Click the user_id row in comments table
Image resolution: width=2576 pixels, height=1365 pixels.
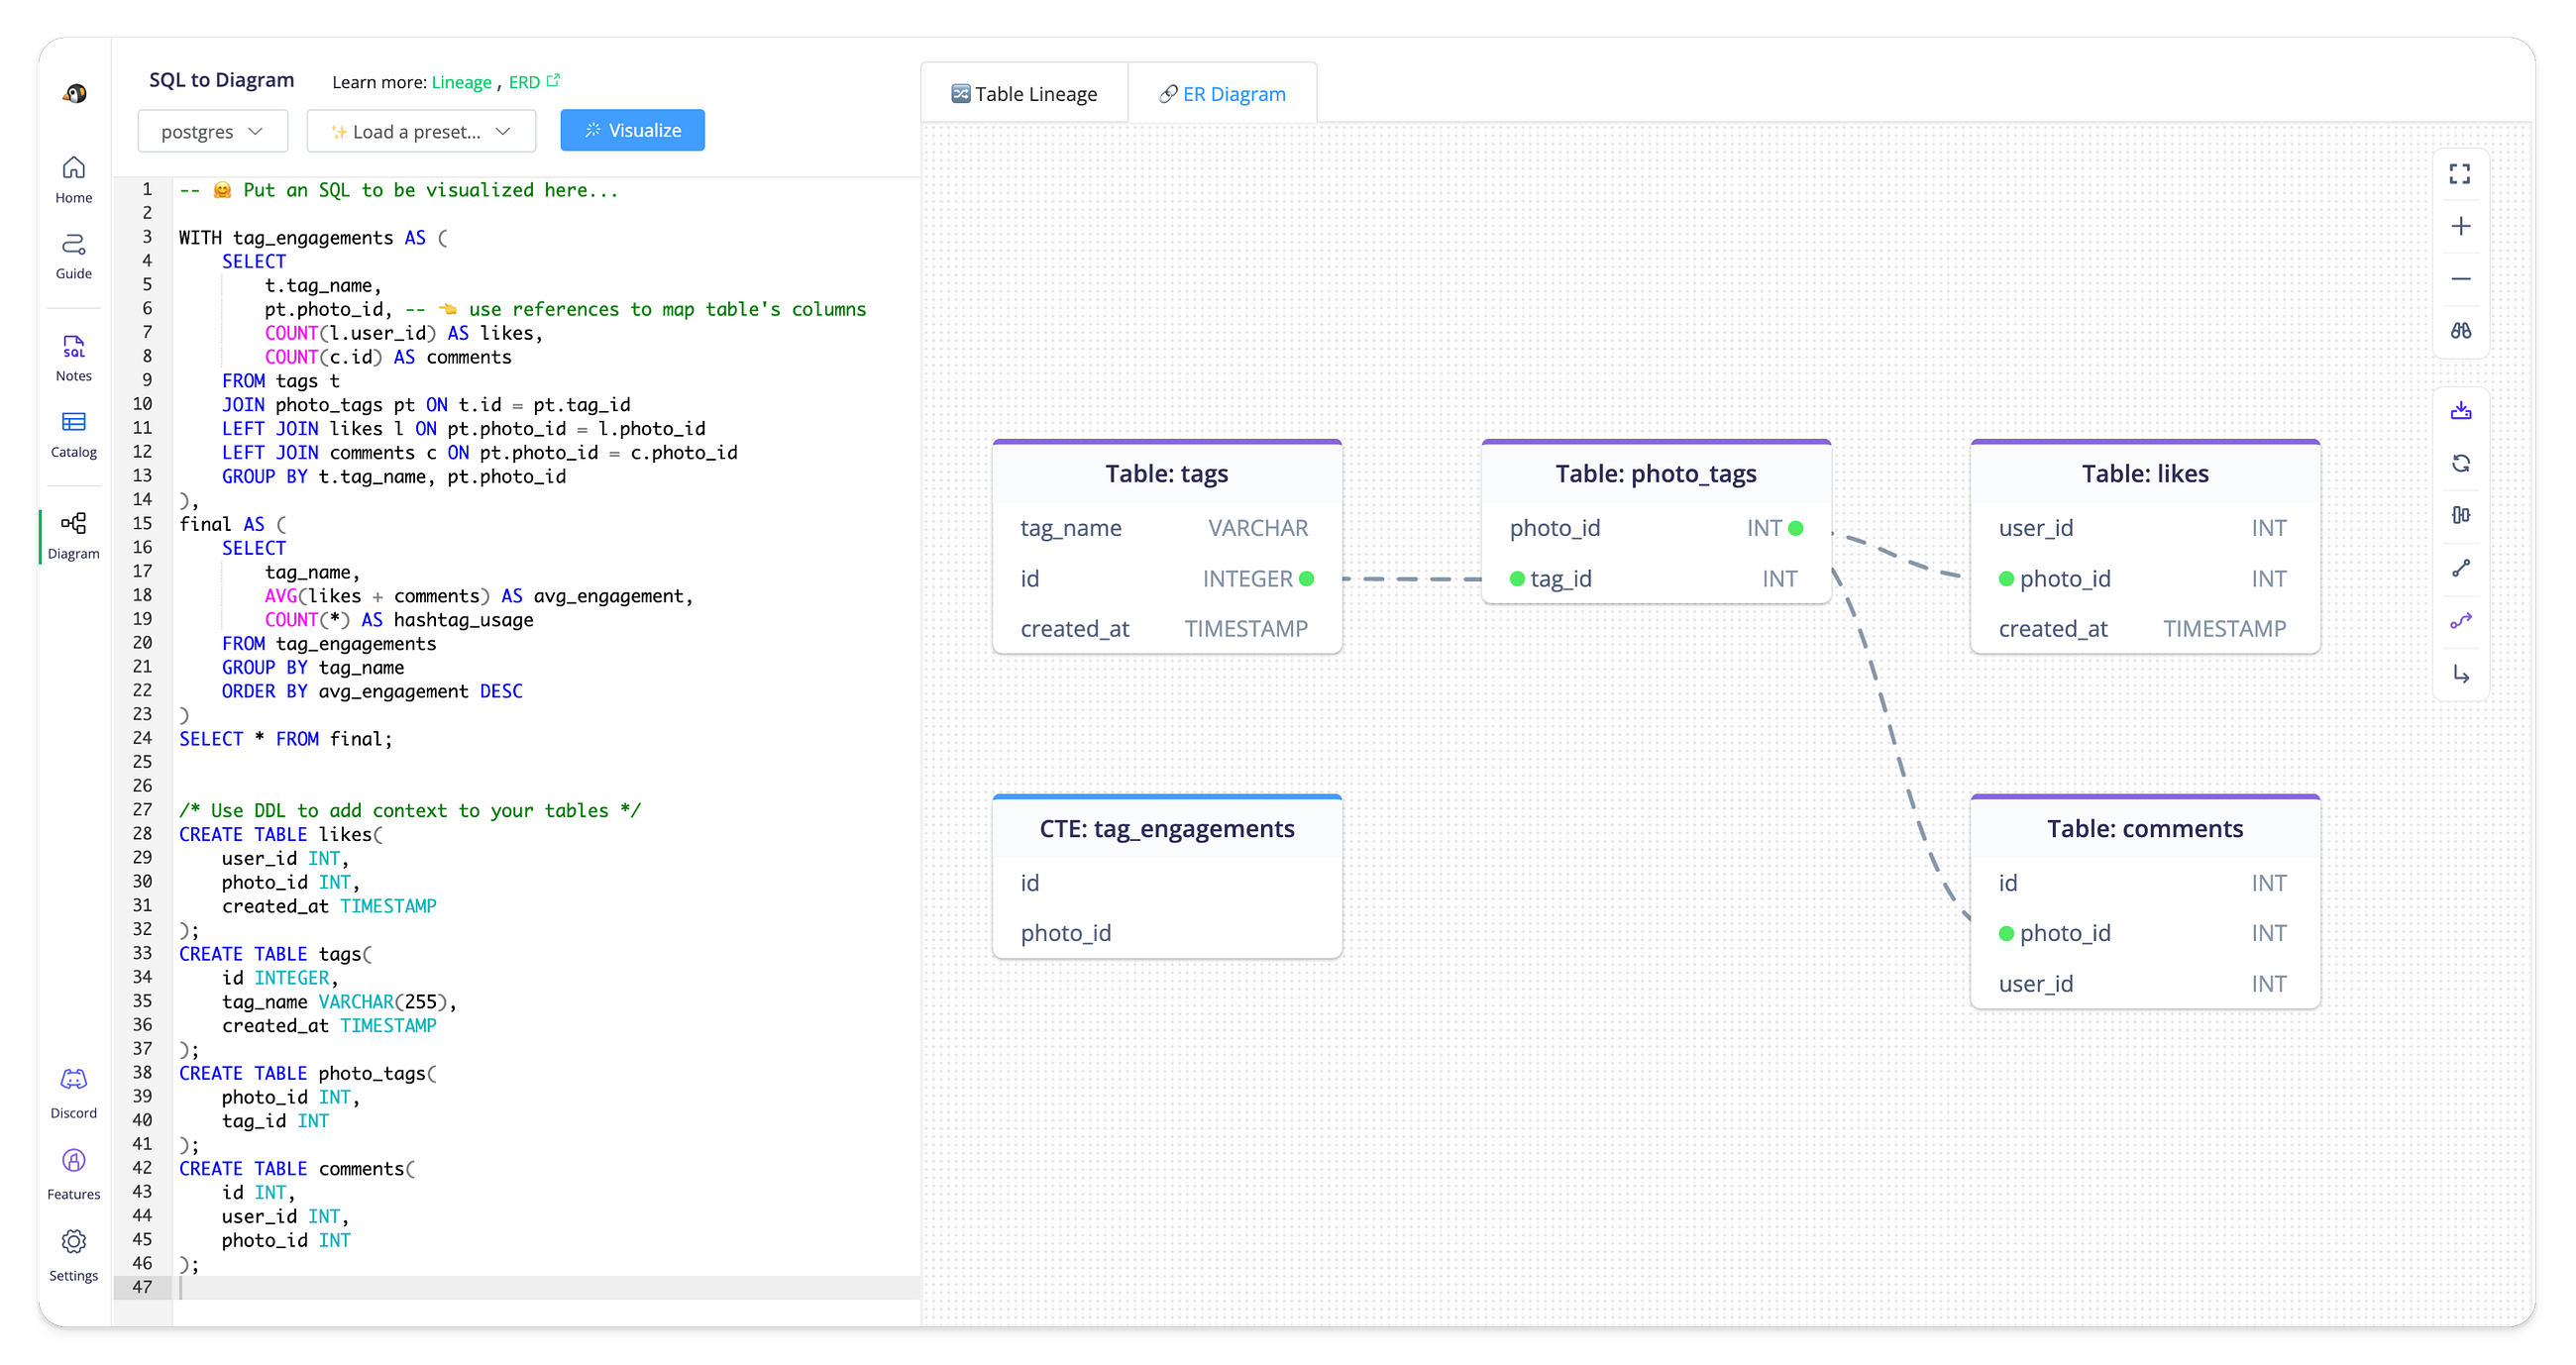pyautogui.click(x=2144, y=984)
